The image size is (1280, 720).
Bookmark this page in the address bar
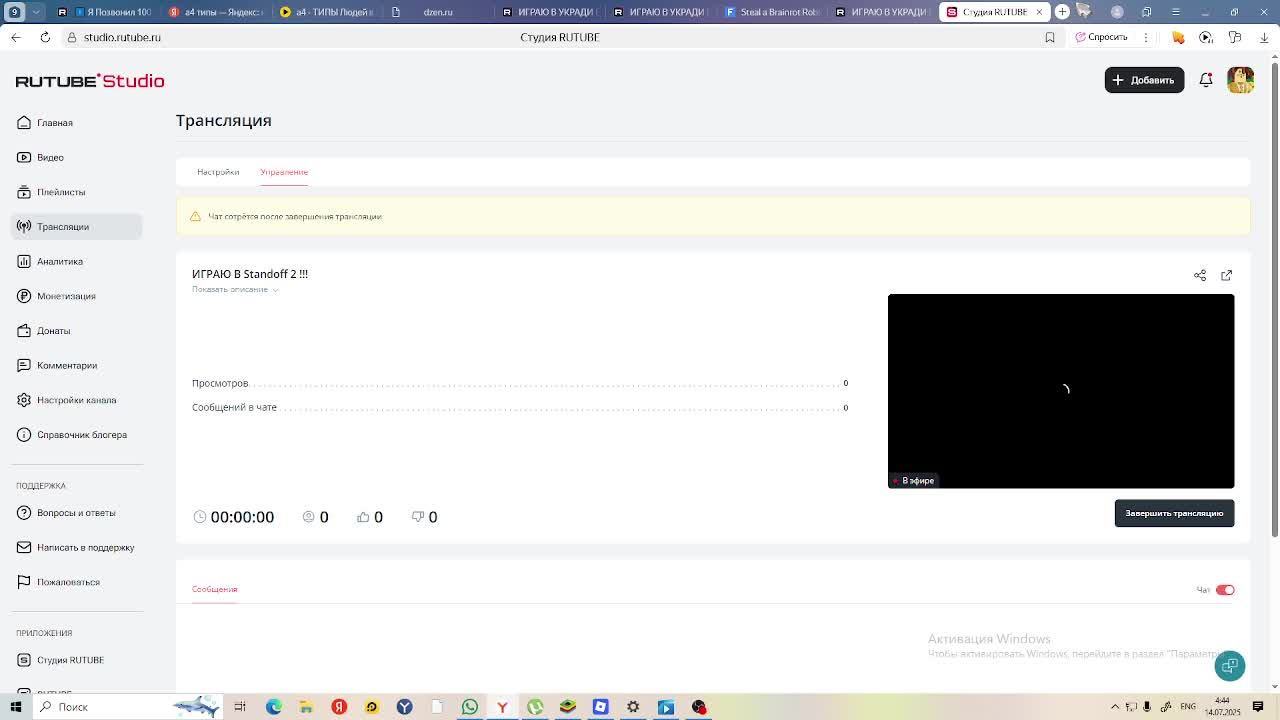(x=1050, y=37)
